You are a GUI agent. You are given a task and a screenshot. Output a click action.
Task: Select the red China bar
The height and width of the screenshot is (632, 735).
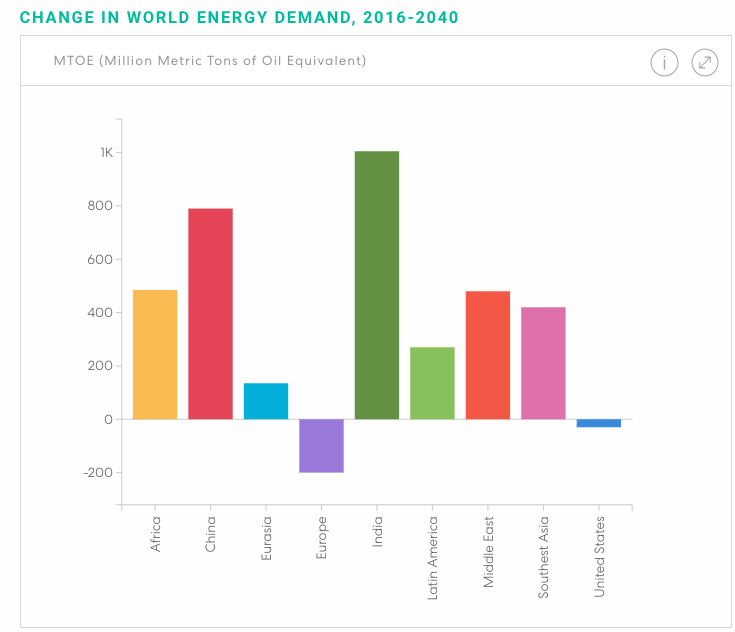click(x=210, y=313)
